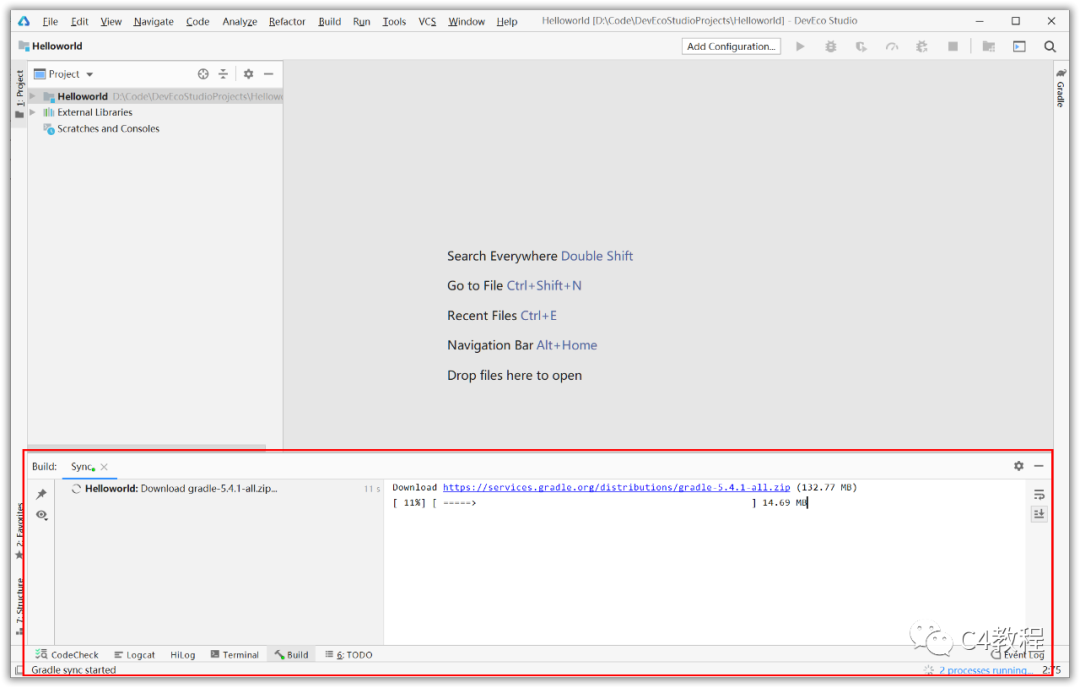Open Project panel gear settings
This screenshot has height=688, width=1080.
point(249,74)
